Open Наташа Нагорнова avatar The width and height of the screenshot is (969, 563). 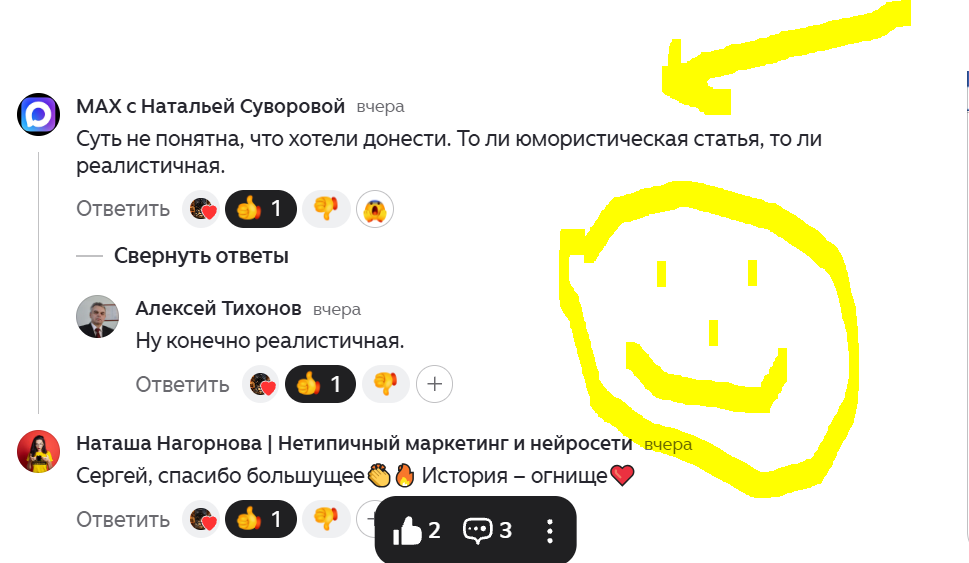(x=38, y=451)
